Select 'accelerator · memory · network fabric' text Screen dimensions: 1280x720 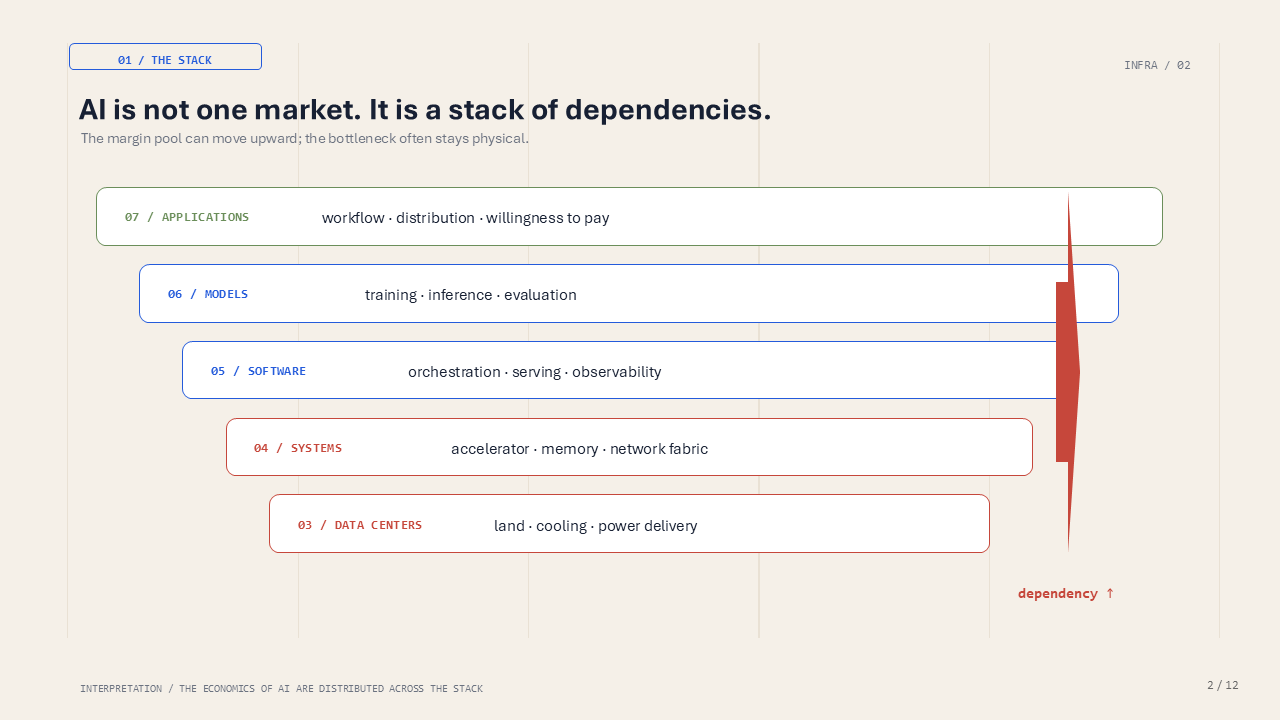coord(580,449)
